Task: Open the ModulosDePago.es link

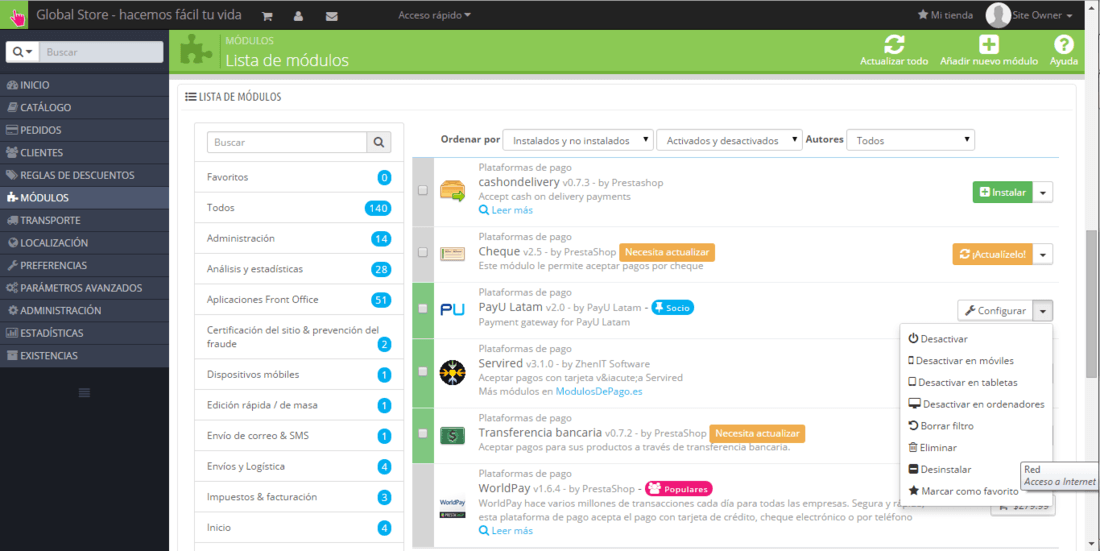Action: pos(599,391)
